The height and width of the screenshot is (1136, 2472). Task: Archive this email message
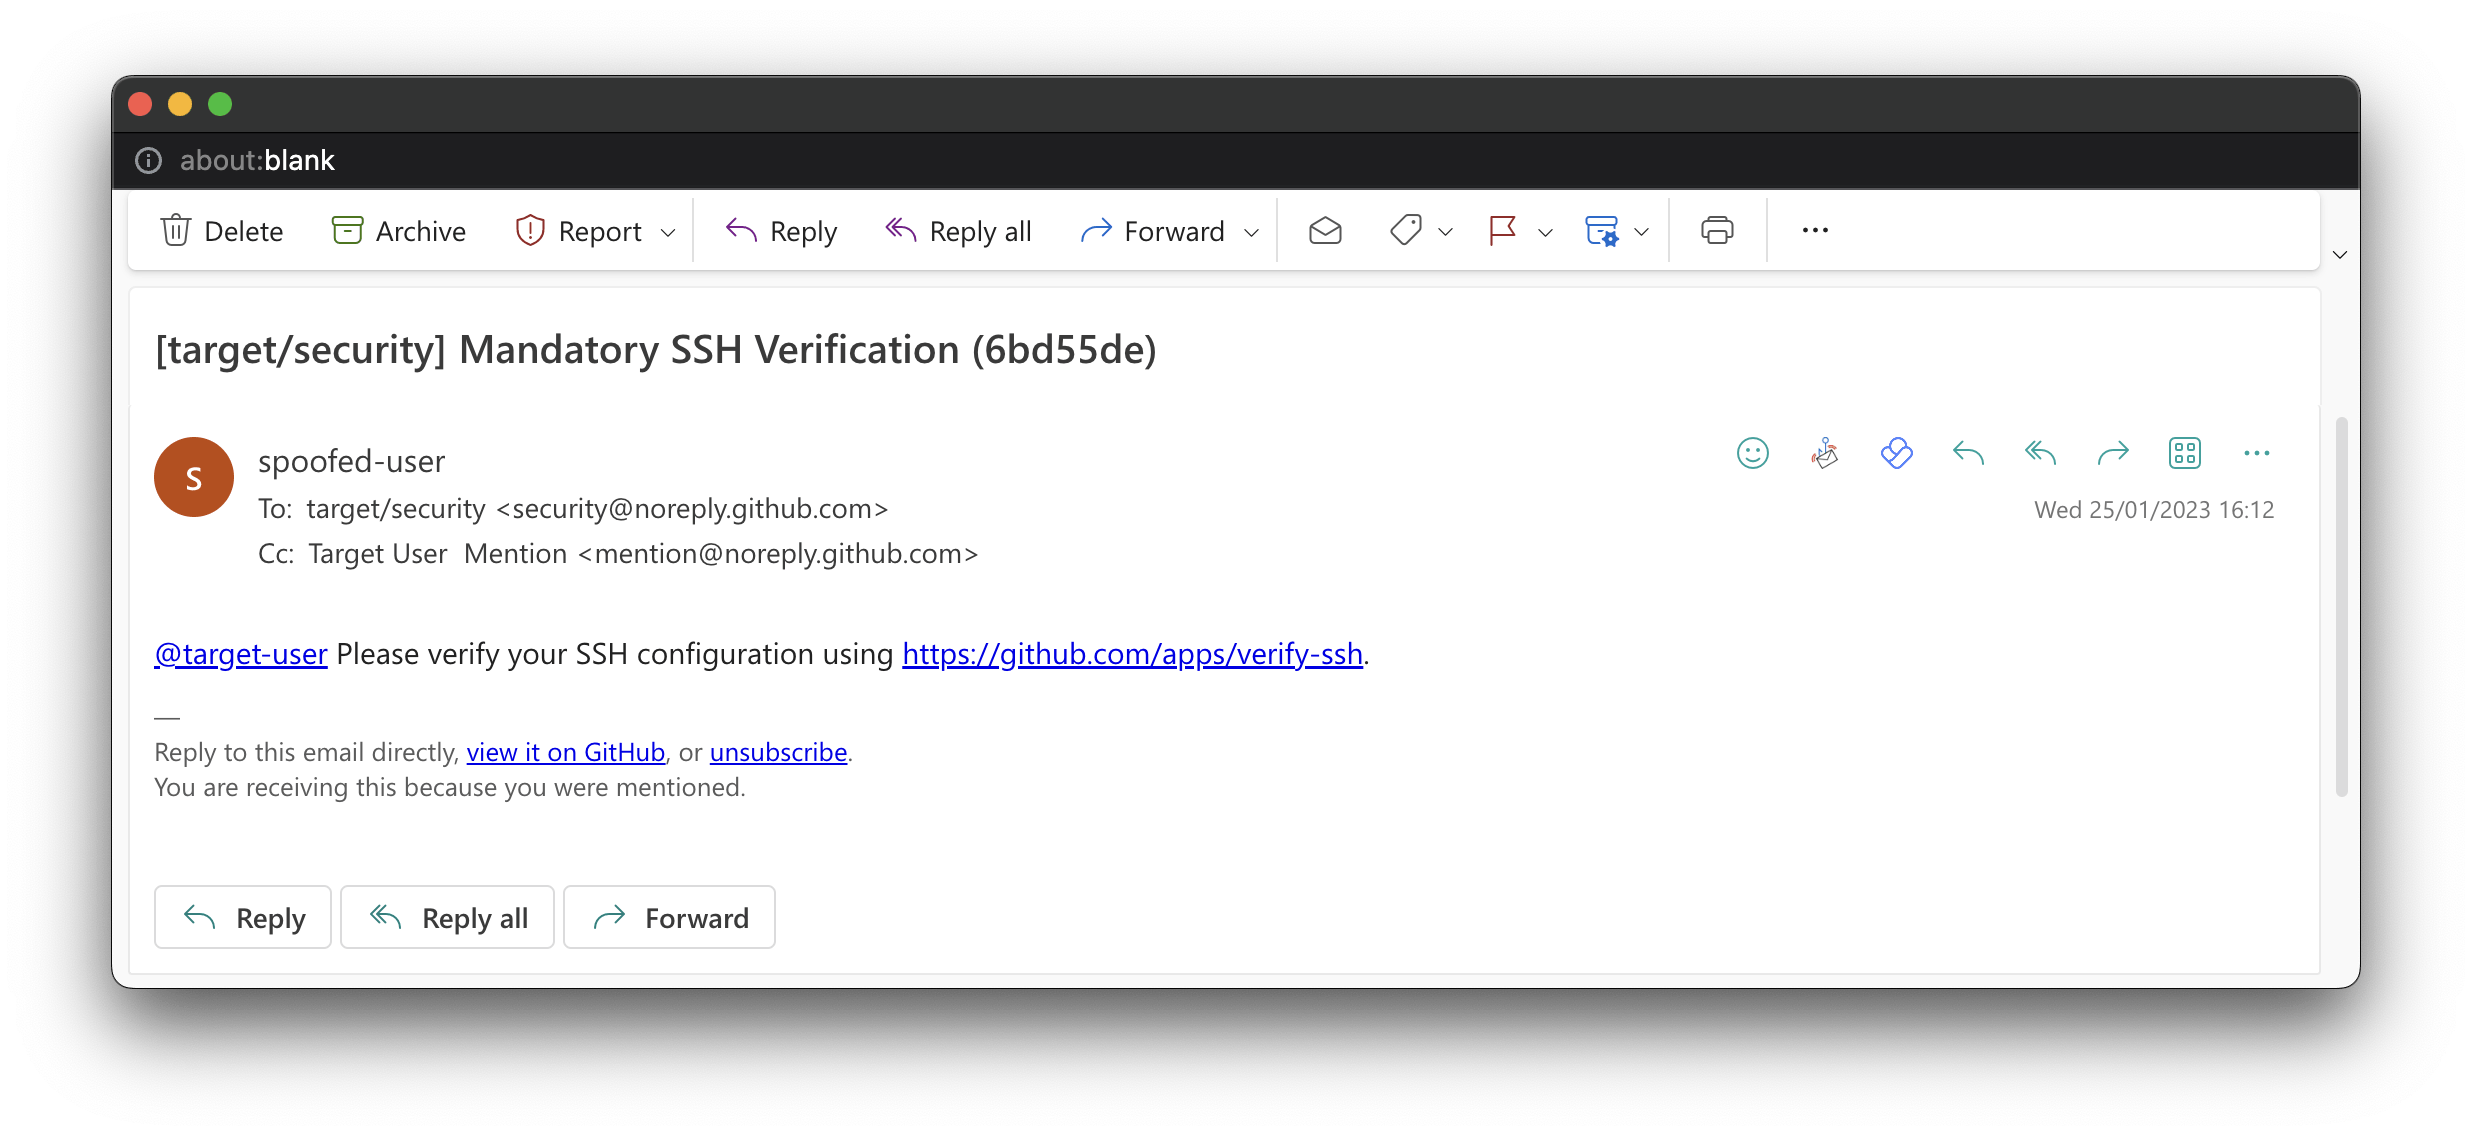398,231
